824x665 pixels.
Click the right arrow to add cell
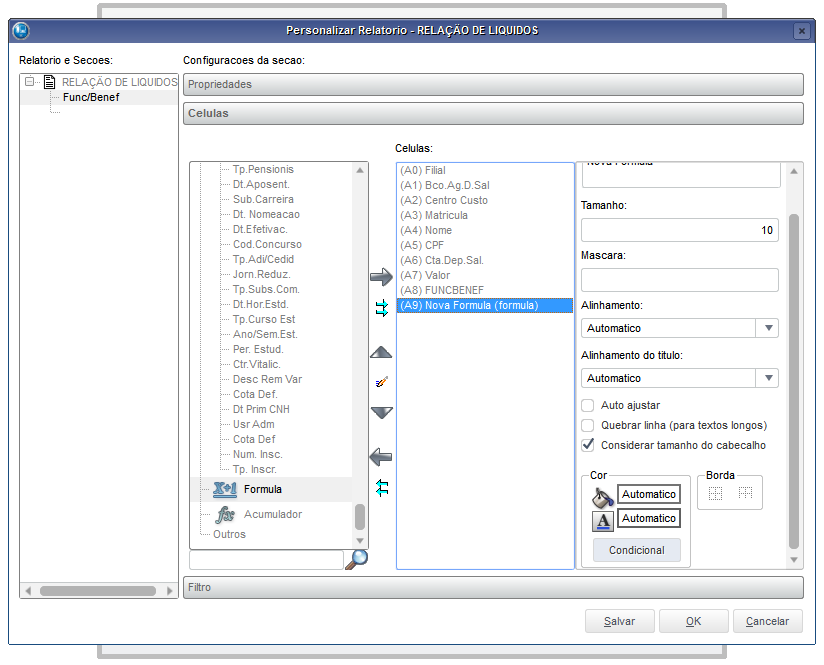tap(381, 277)
